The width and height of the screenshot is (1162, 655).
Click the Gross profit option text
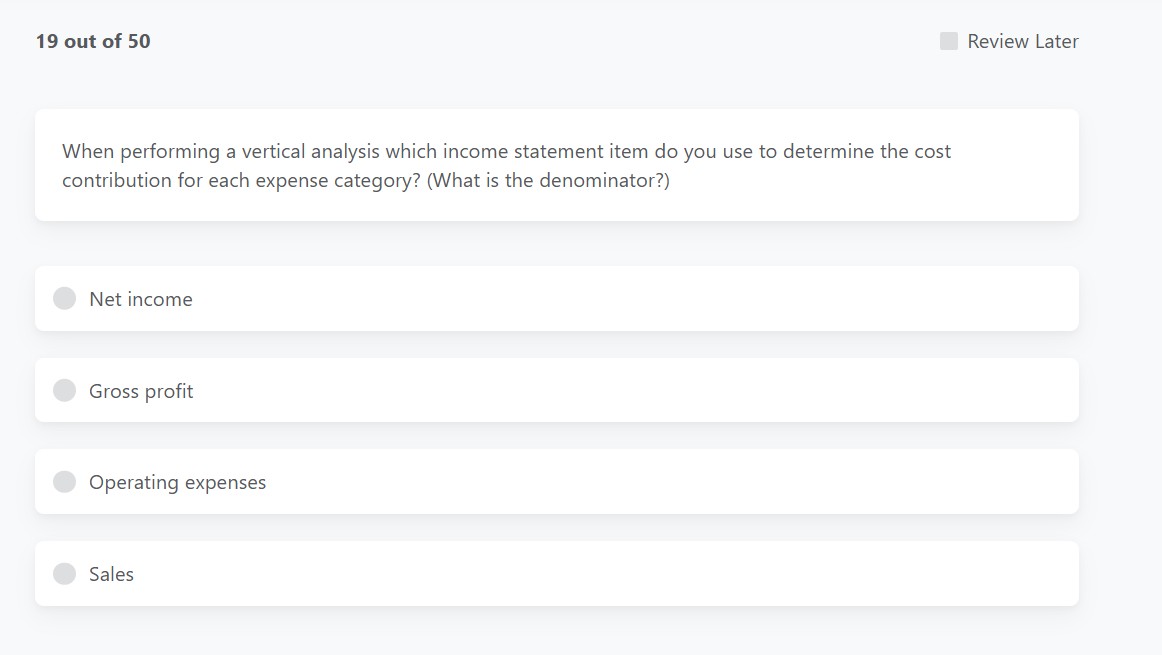(x=140, y=391)
